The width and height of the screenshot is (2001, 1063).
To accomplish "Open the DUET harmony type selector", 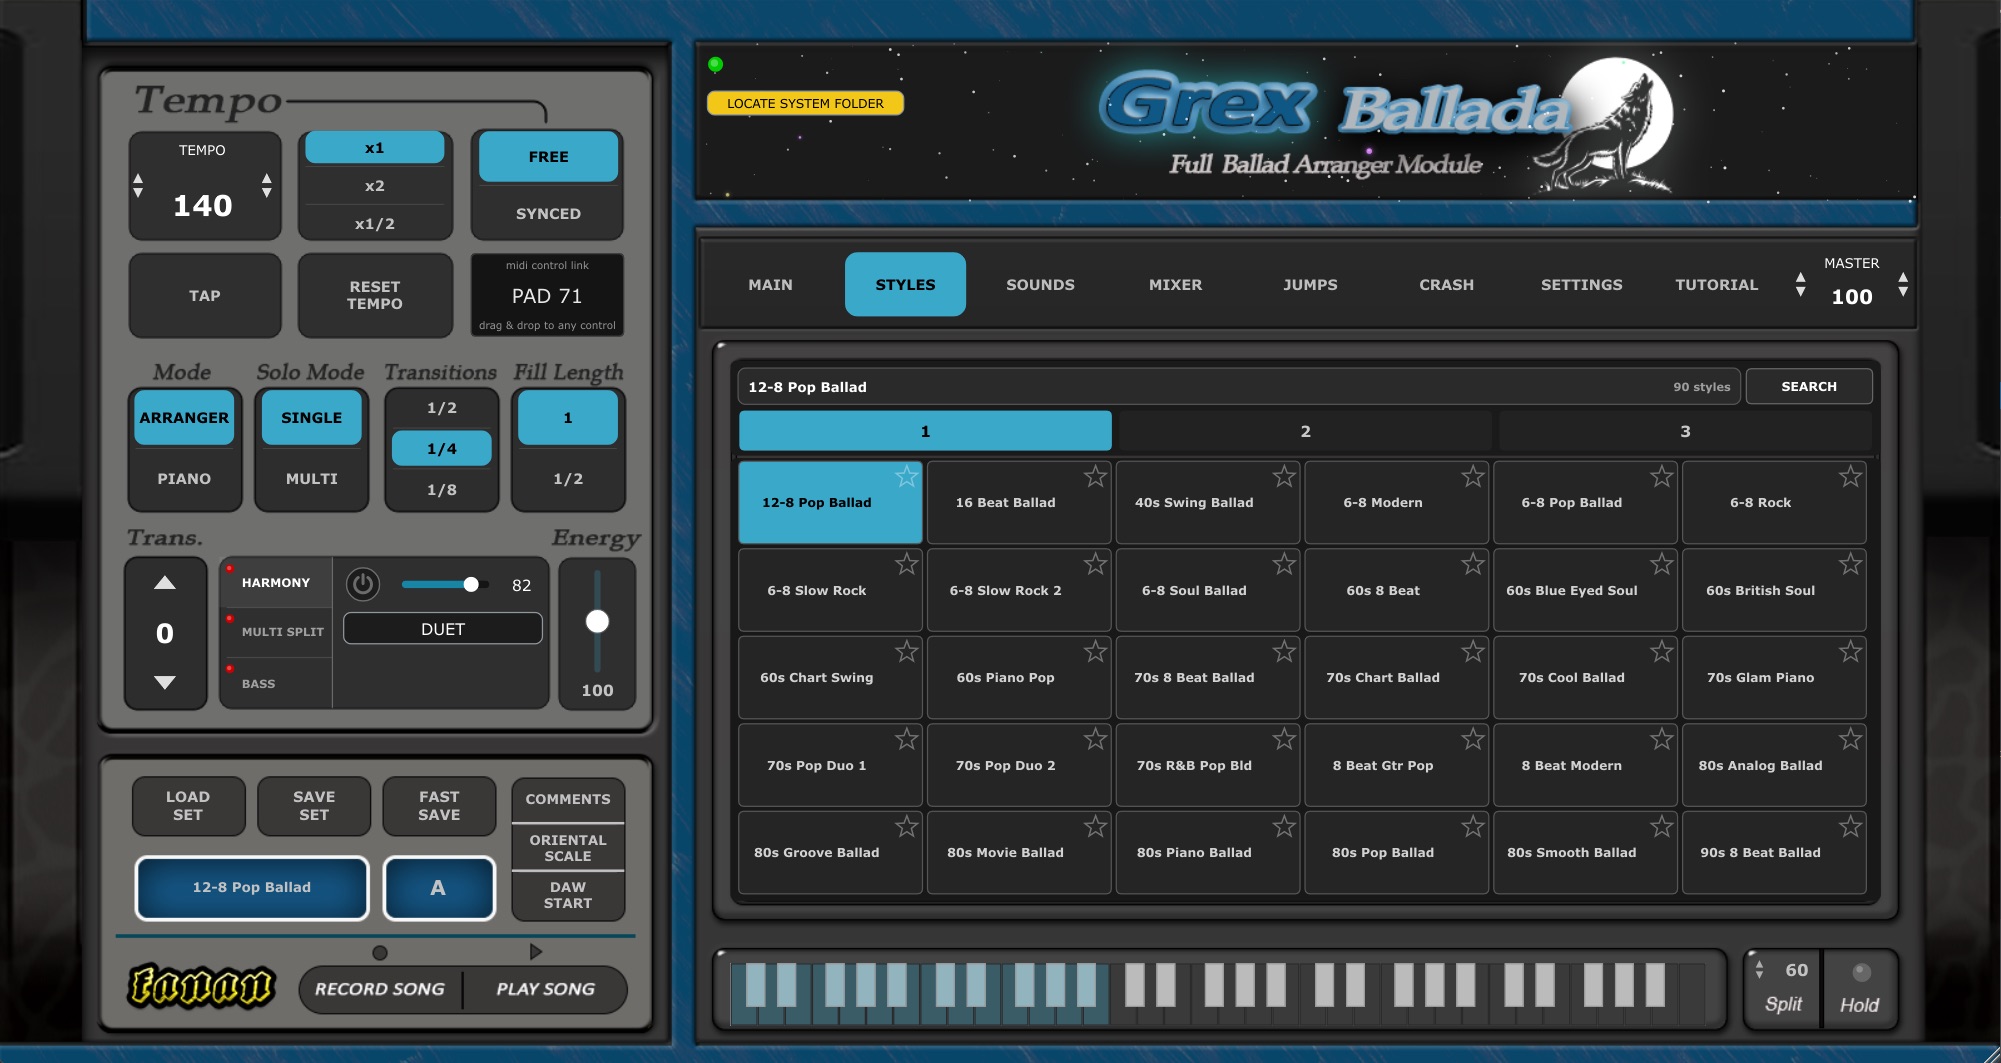I will [443, 629].
